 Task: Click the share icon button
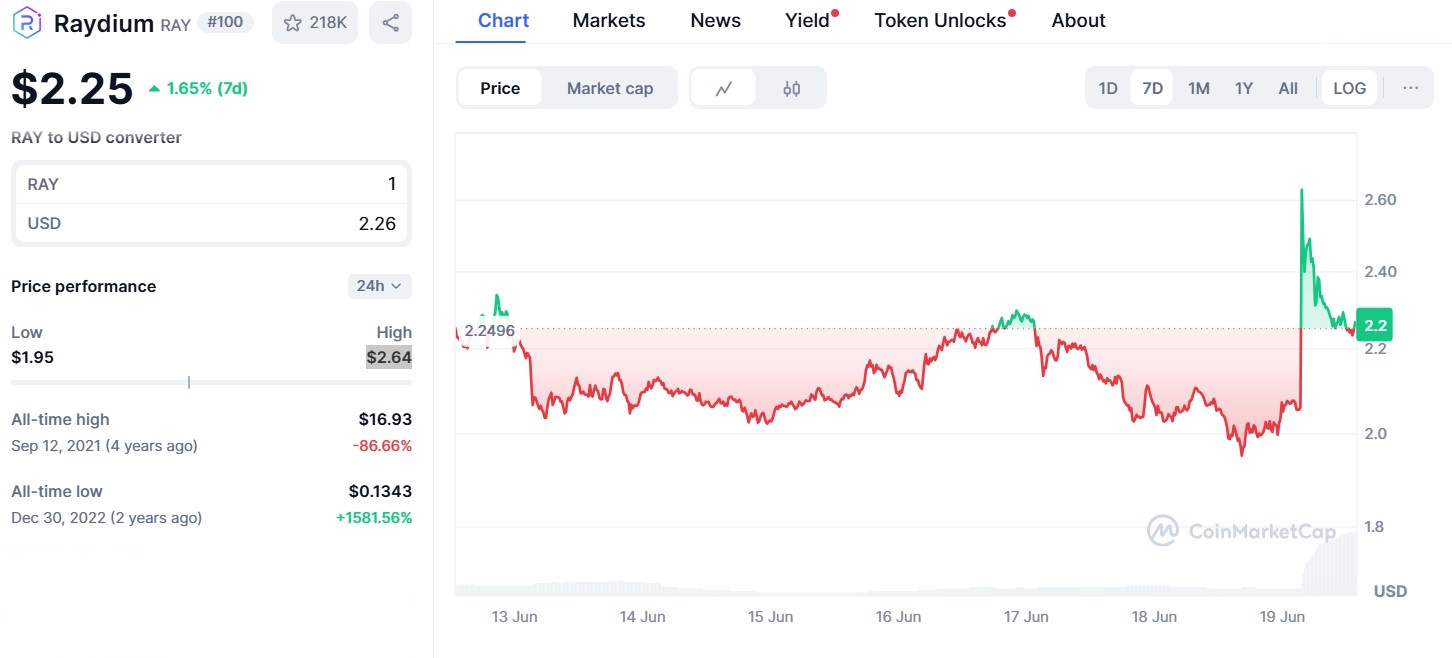click(390, 22)
